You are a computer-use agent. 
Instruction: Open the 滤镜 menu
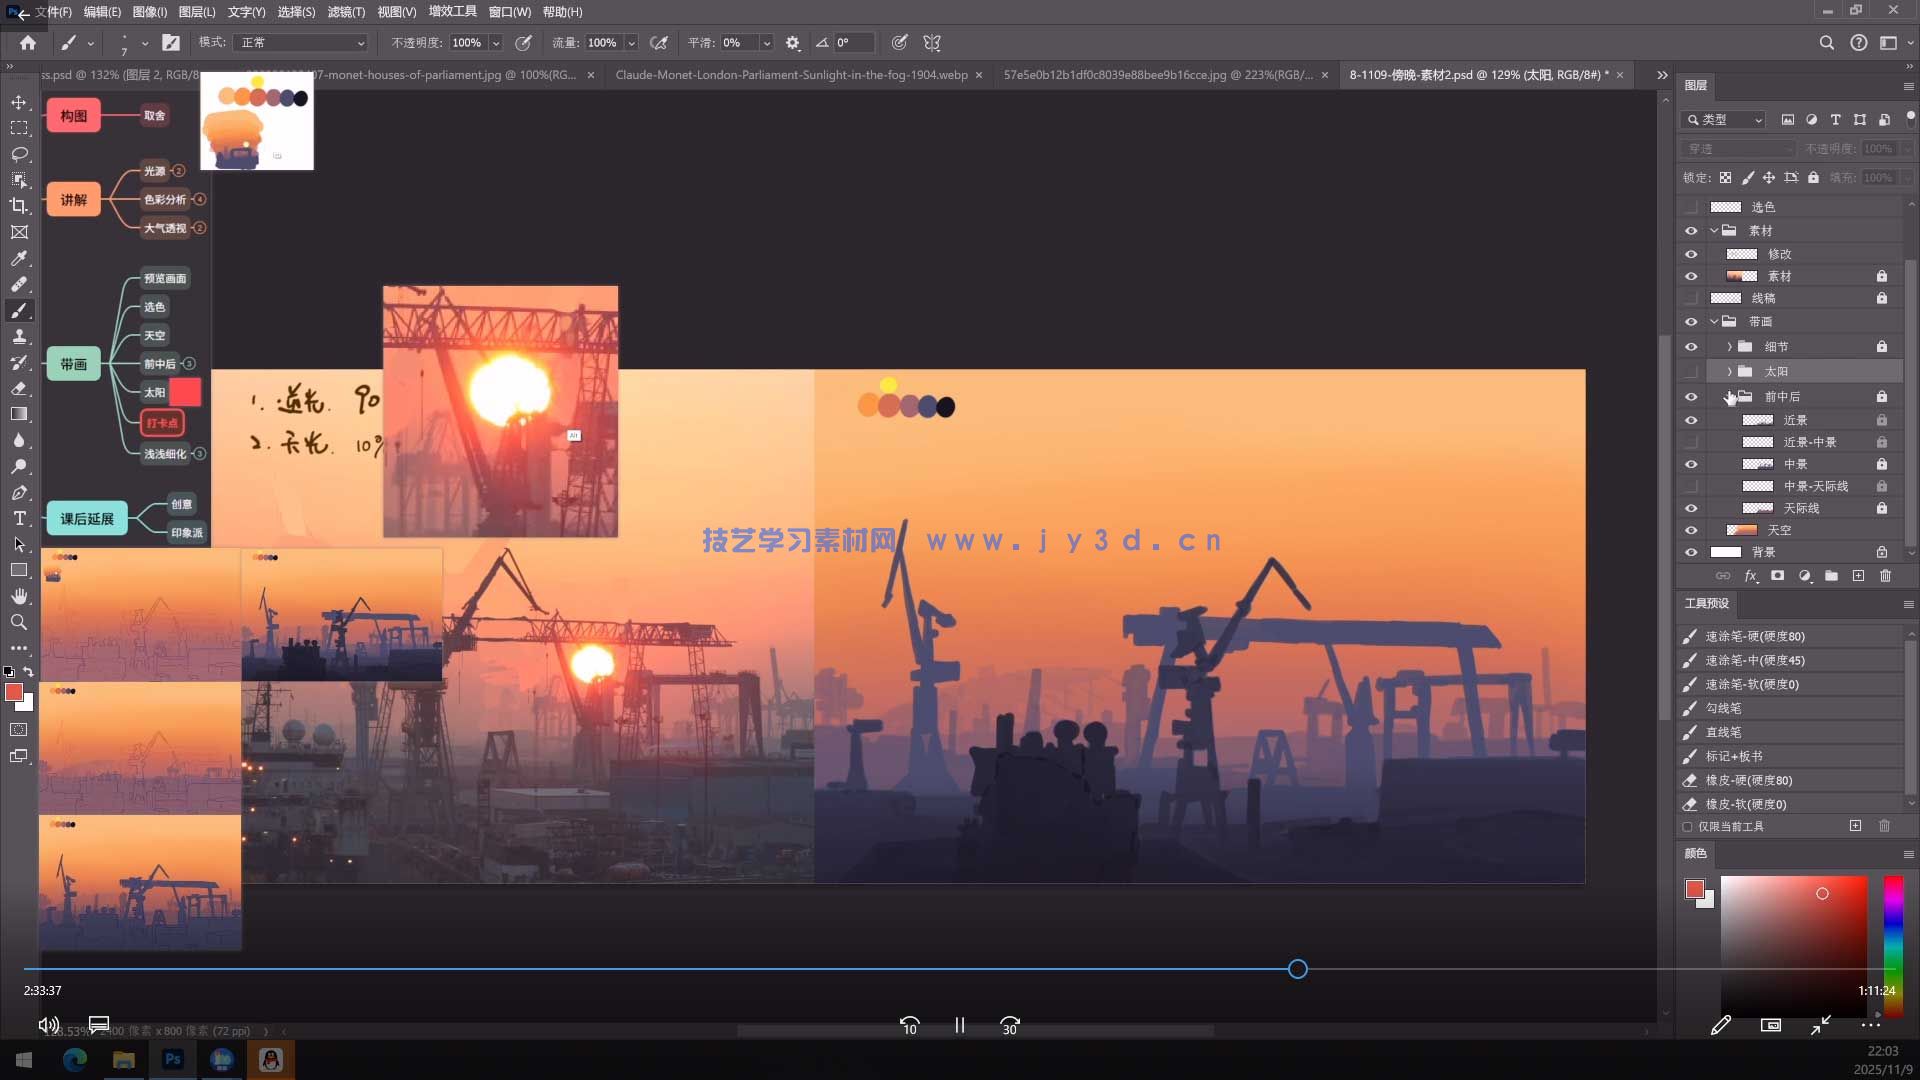(x=345, y=11)
